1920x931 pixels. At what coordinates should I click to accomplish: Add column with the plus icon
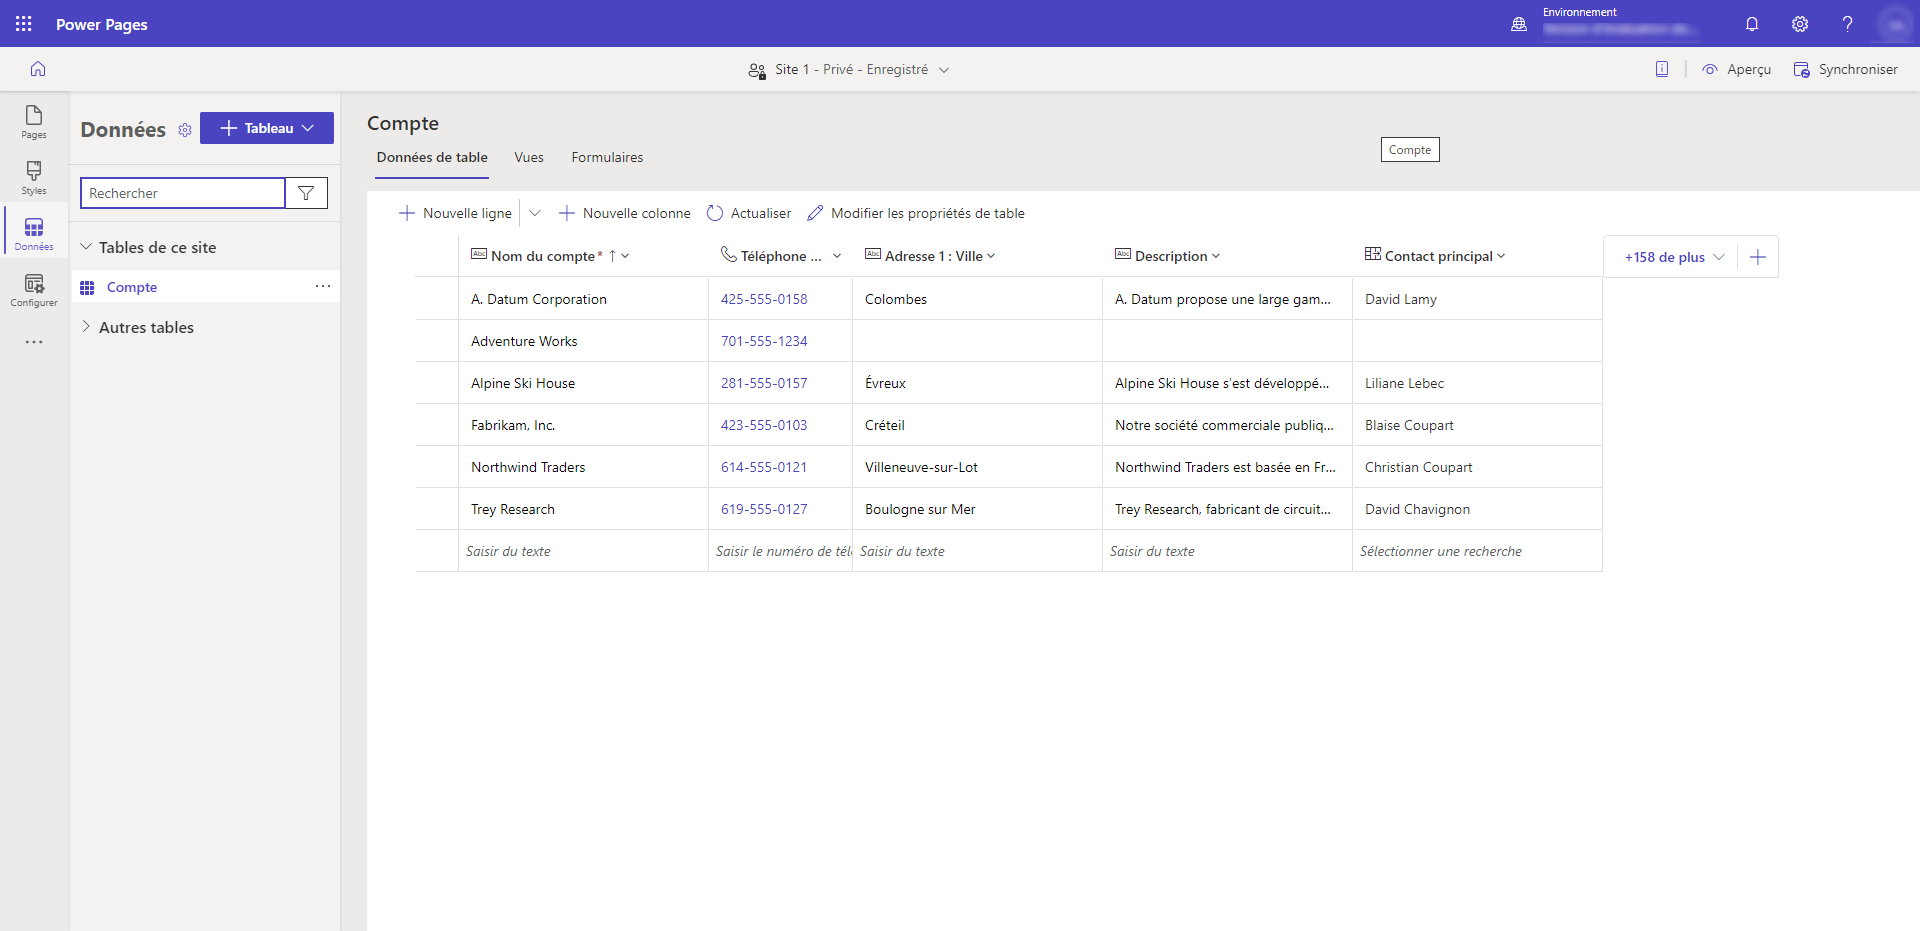click(x=1758, y=257)
